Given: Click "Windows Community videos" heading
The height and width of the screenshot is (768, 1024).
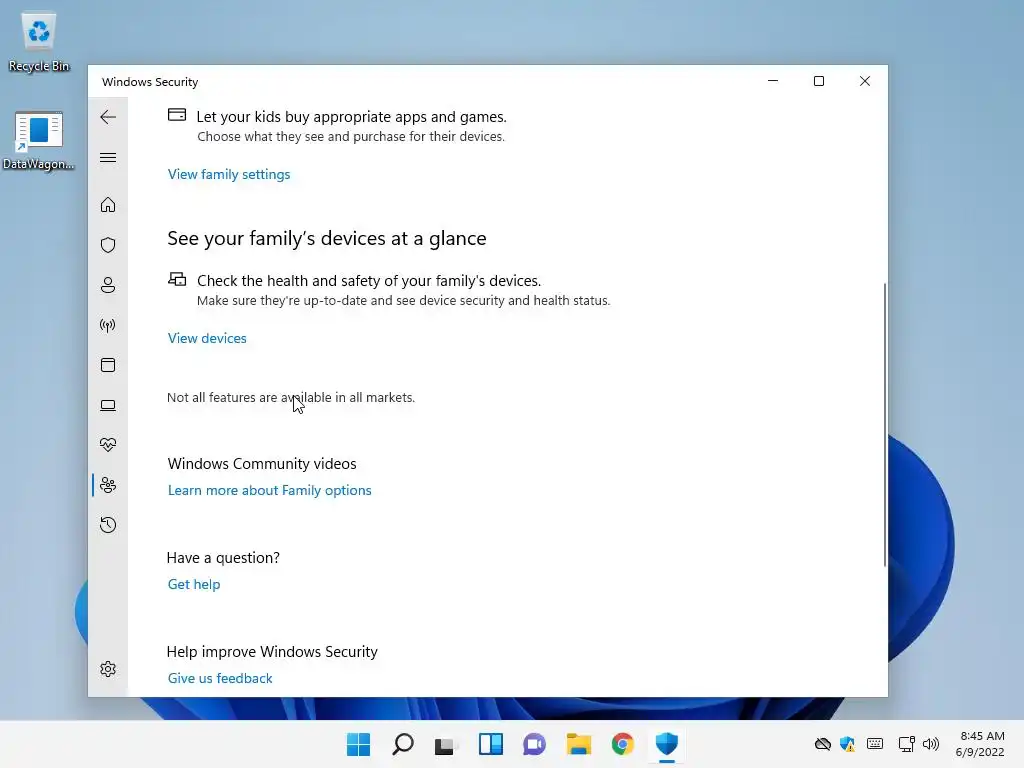Looking at the screenshot, I should point(262,464).
